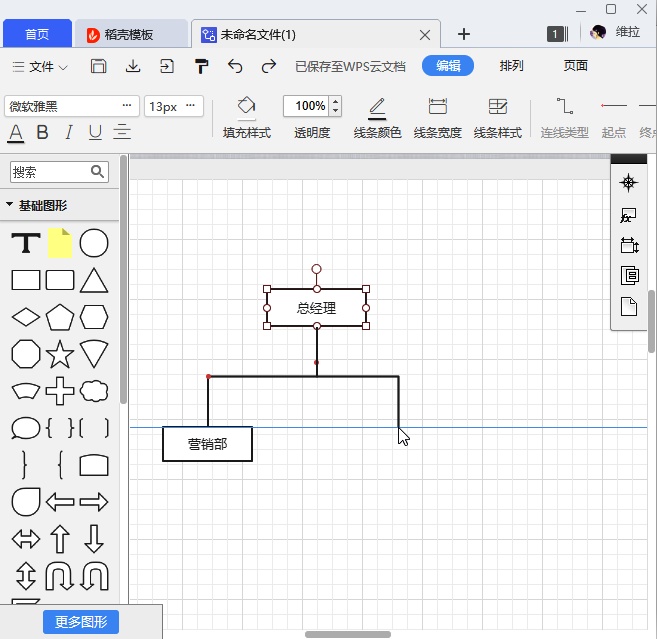Collapse the 基础图形 shapes section
The width and height of the screenshot is (657, 639).
[x=9, y=204]
